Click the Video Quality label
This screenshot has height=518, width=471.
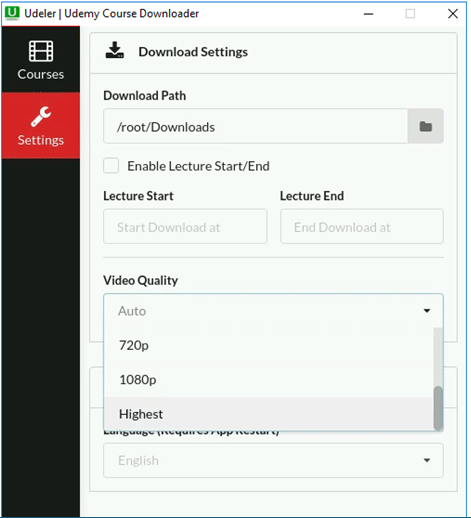coord(141,280)
